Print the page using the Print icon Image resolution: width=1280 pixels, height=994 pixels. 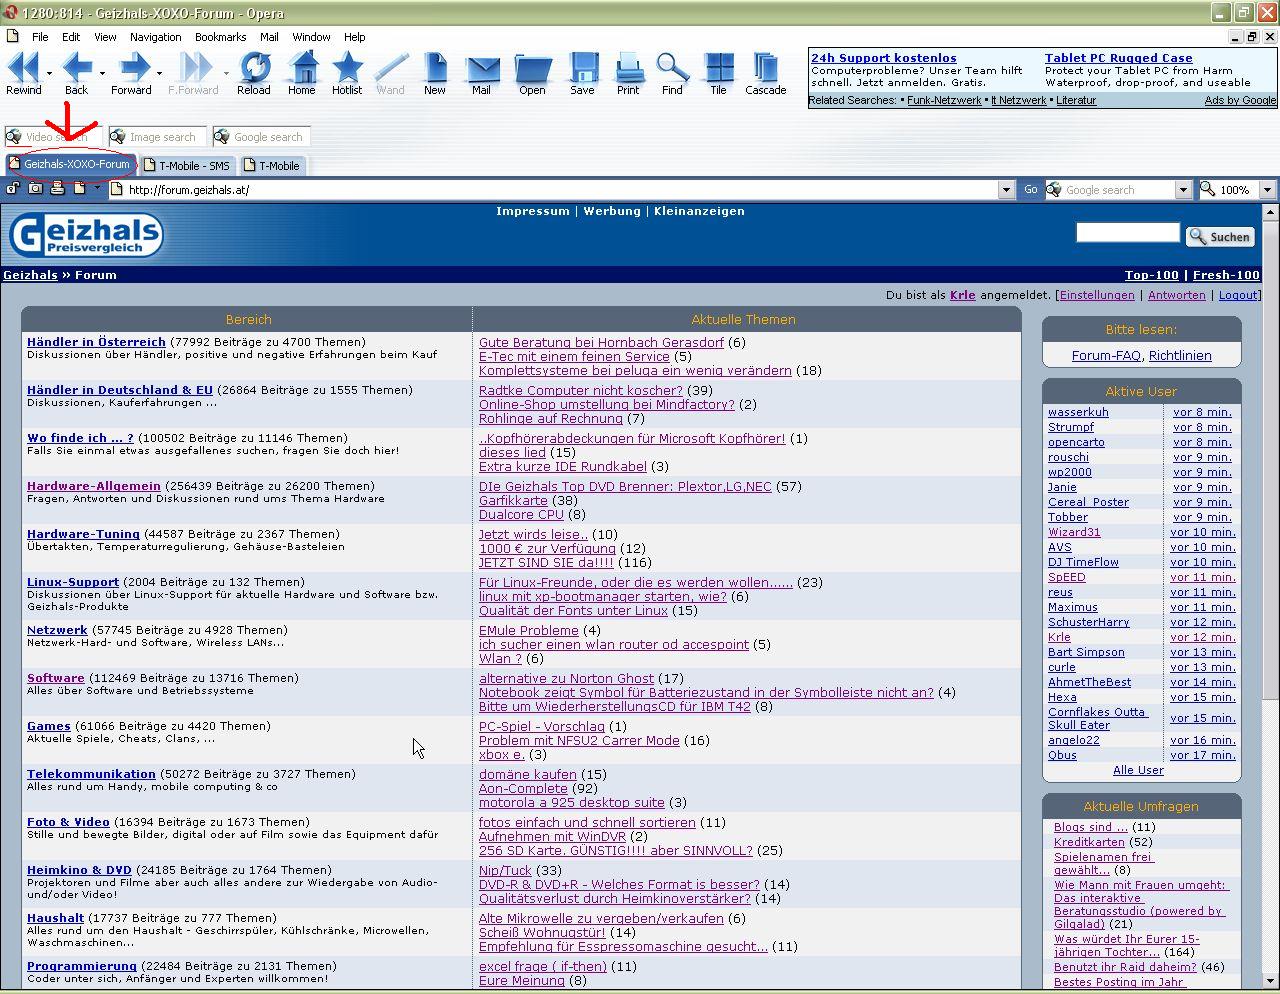coord(628,68)
